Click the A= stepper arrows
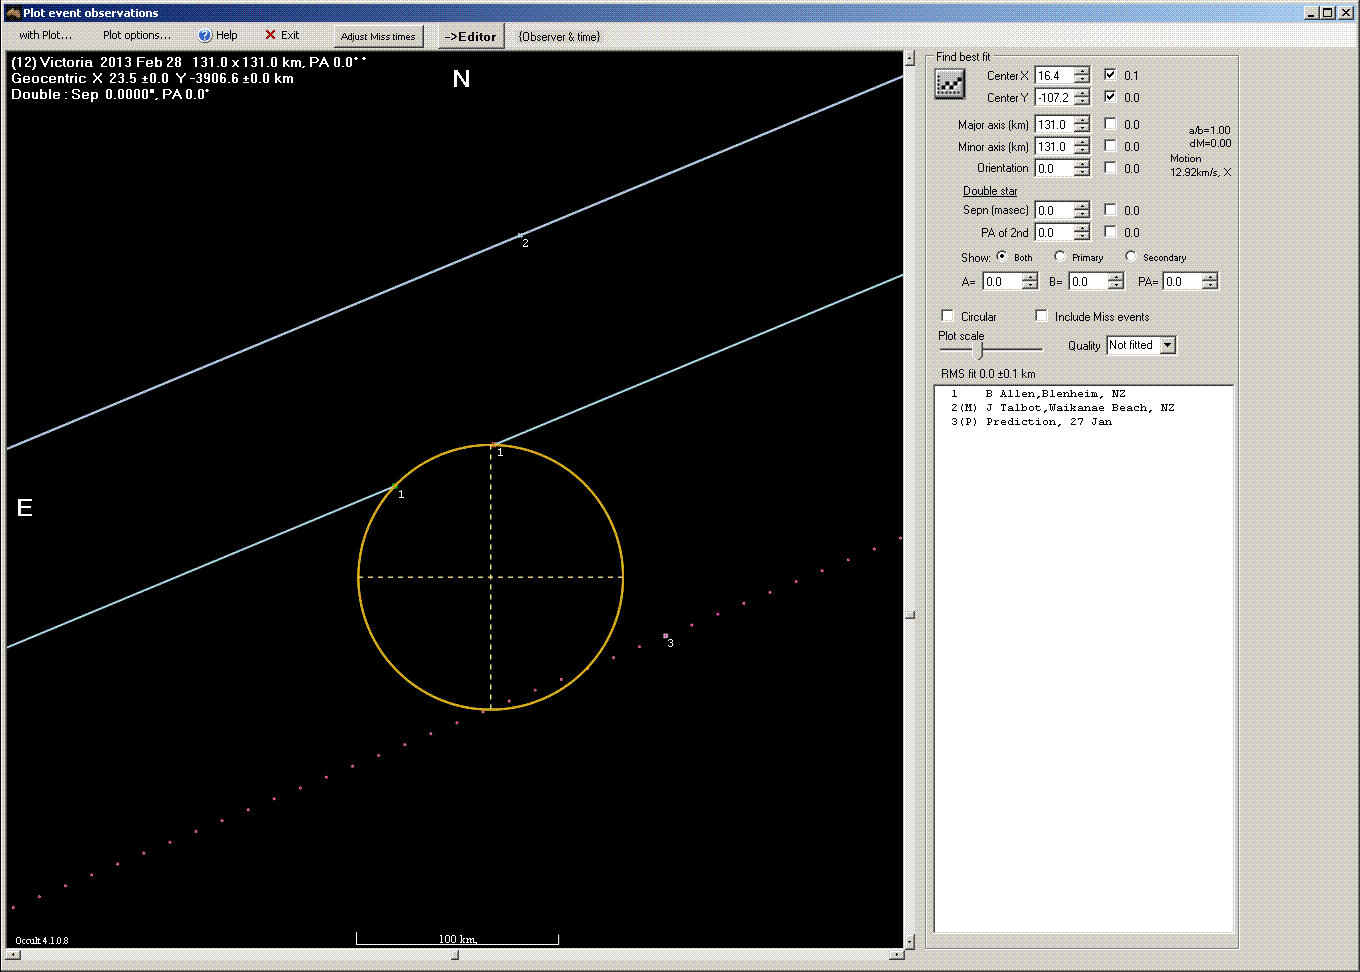1360x972 pixels. tap(1029, 282)
